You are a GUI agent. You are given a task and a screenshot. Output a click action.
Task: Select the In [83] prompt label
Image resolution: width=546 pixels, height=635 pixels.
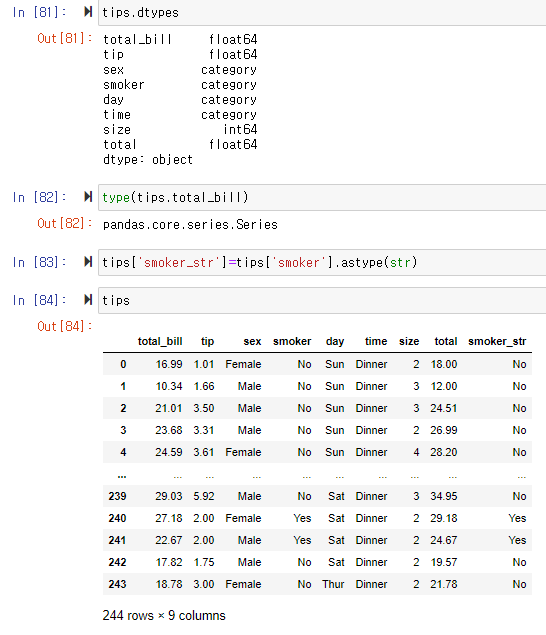39,262
